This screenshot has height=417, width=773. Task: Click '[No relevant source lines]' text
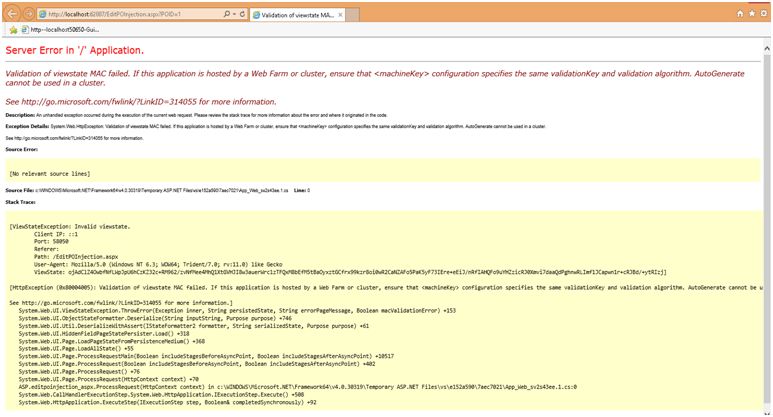click(x=50, y=174)
